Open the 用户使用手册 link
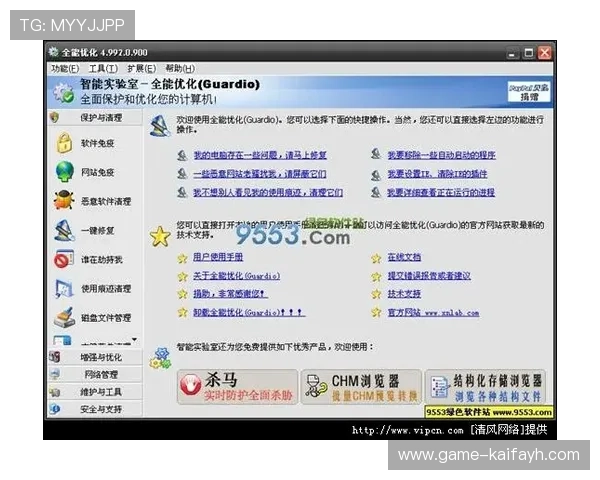Screen dimensions: 600x480 tap(218, 257)
